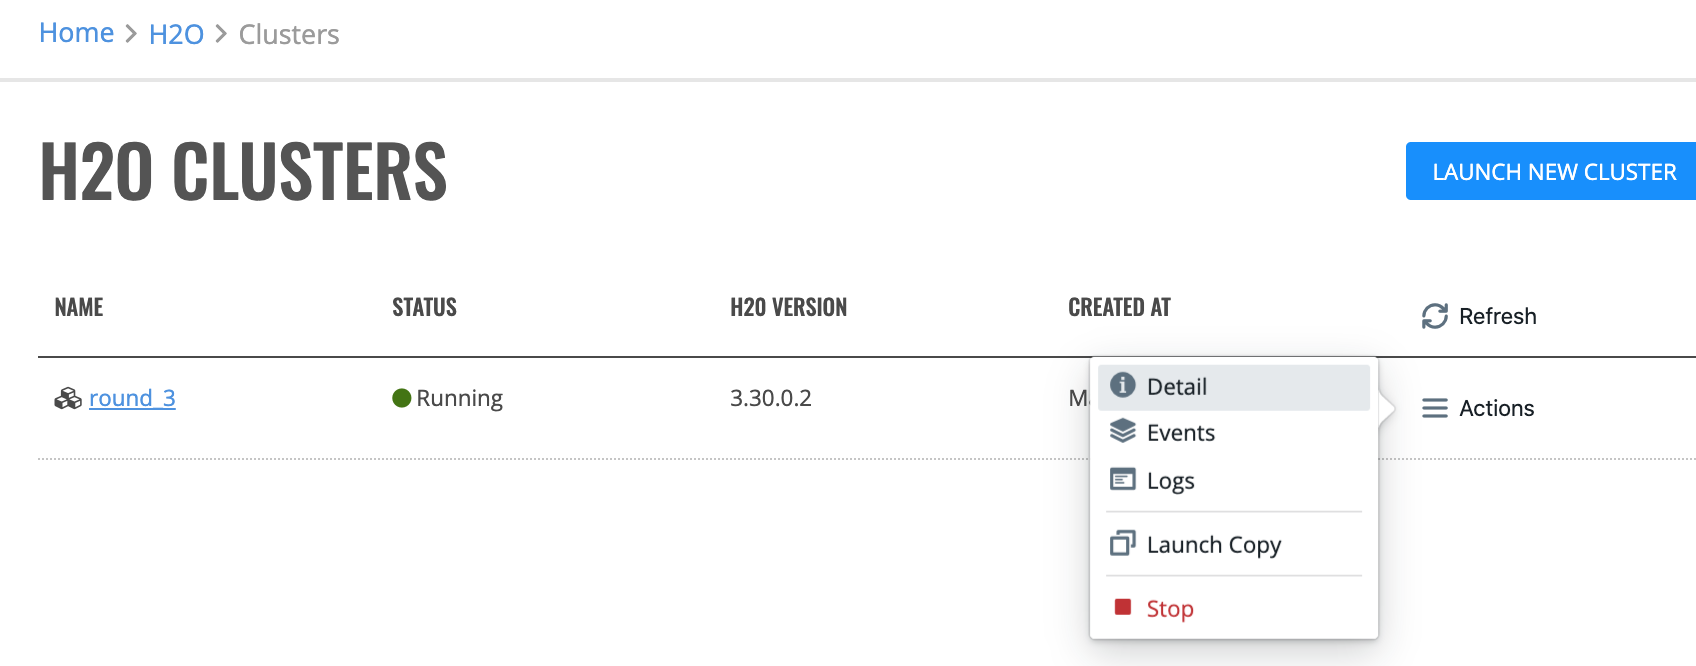1696x666 pixels.
Task: Click the green Running status indicator
Action: (x=402, y=398)
